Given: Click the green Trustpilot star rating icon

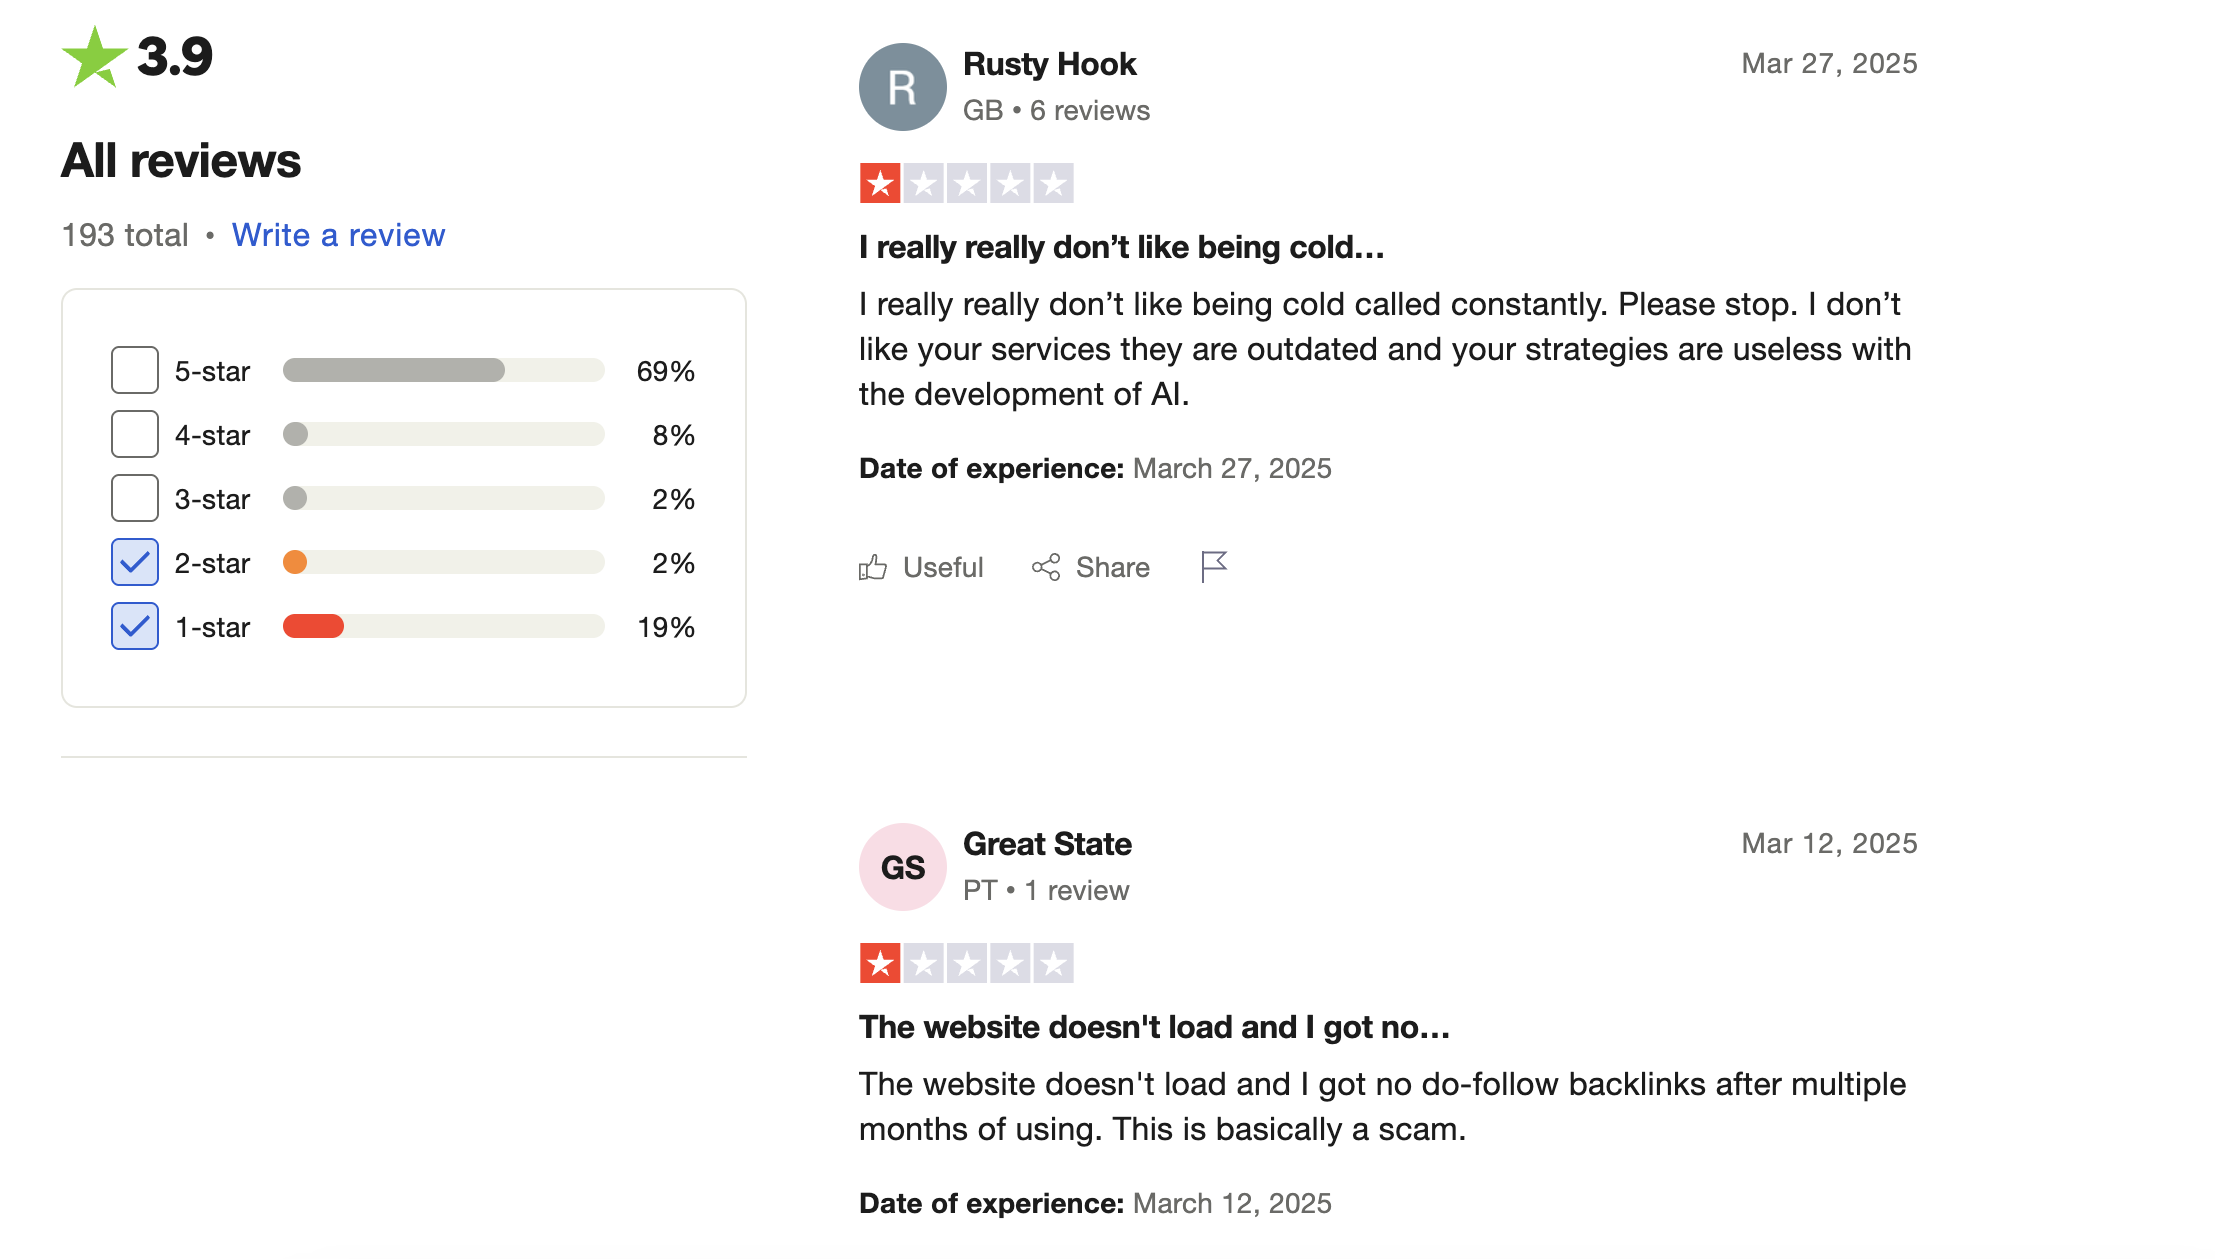Looking at the screenshot, I should click(94, 58).
